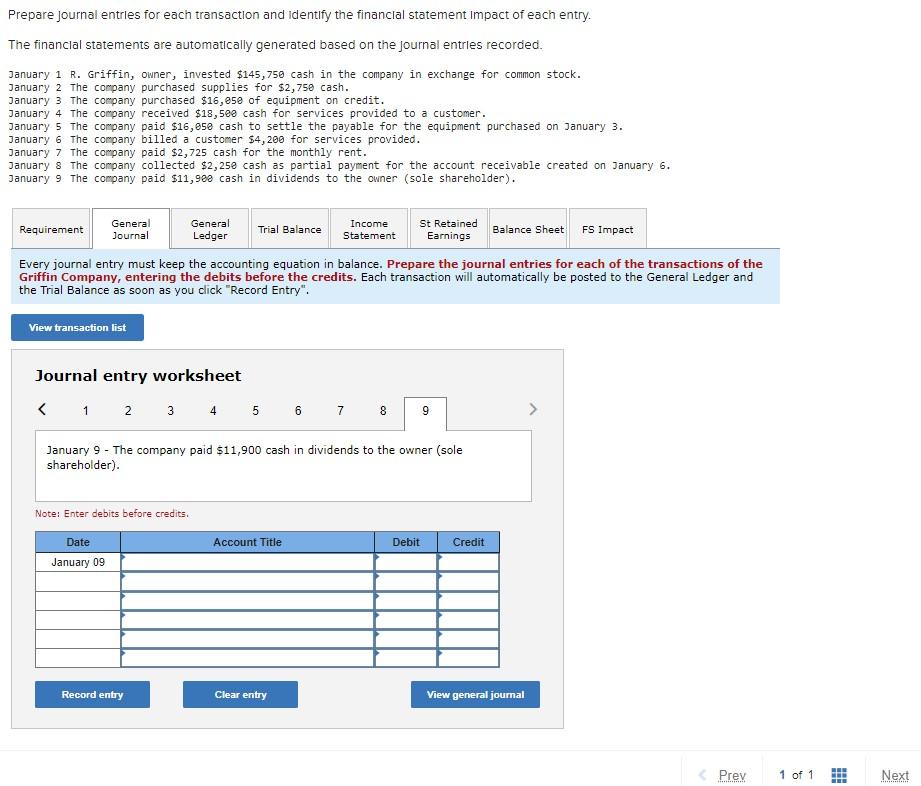Switch to the Trial Balance tab
Viewport: 921px width, 786px height.
[x=289, y=228]
